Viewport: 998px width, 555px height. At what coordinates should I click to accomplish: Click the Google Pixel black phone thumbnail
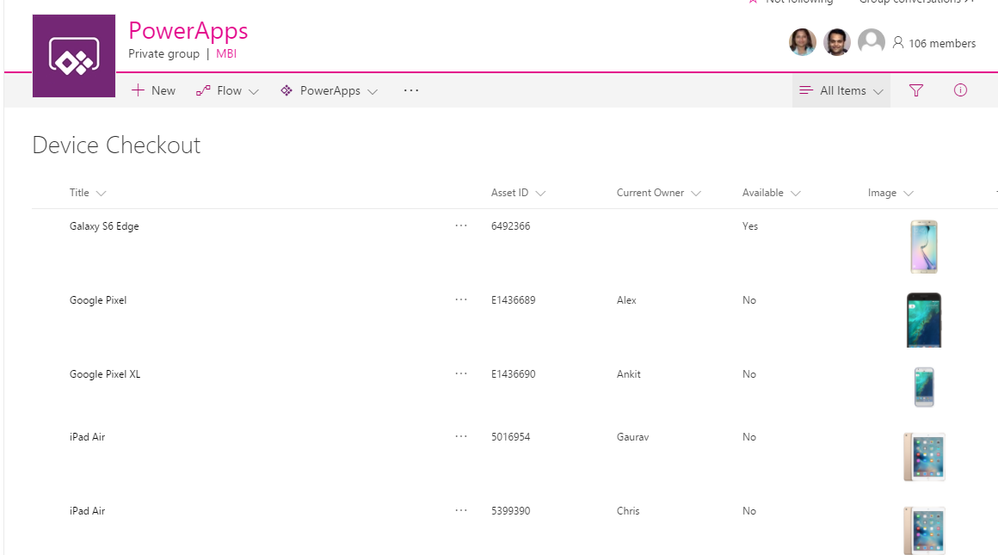[924, 320]
